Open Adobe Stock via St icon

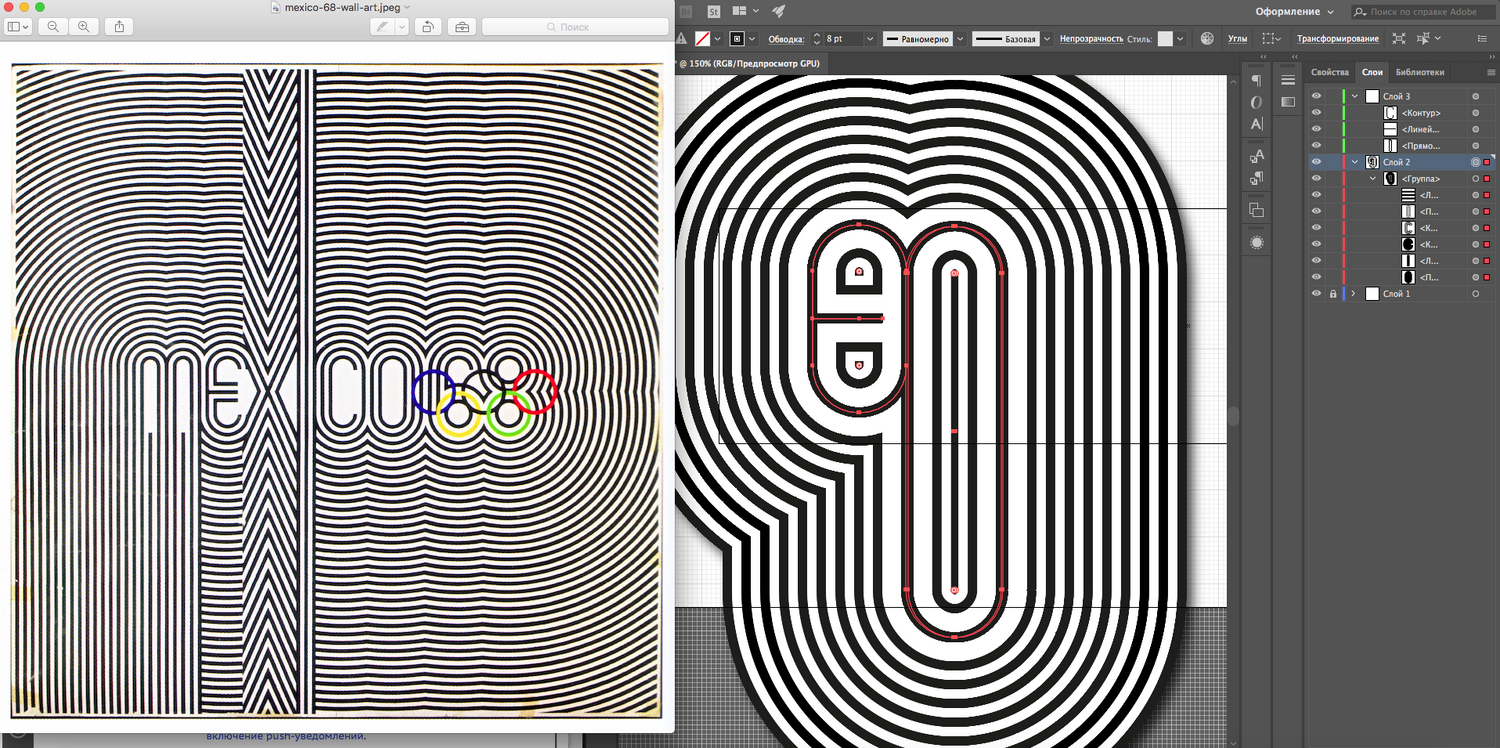(x=714, y=11)
